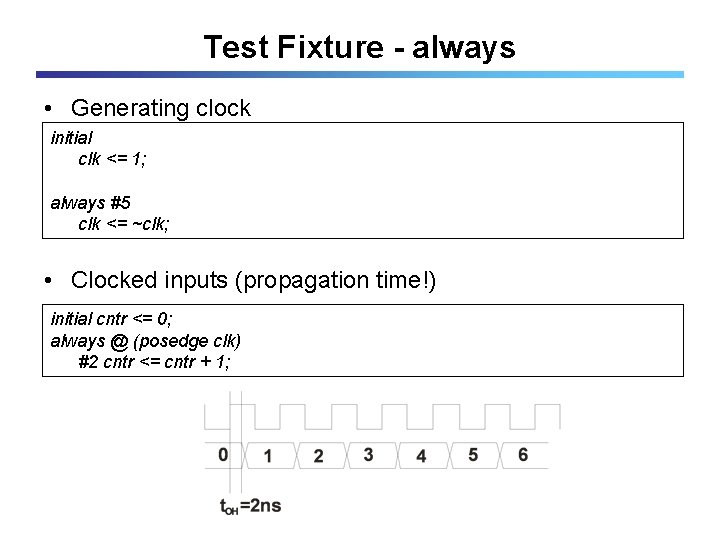Click the counter value 3 in waveform
This screenshot has width=720, height=540.
tap(368, 455)
